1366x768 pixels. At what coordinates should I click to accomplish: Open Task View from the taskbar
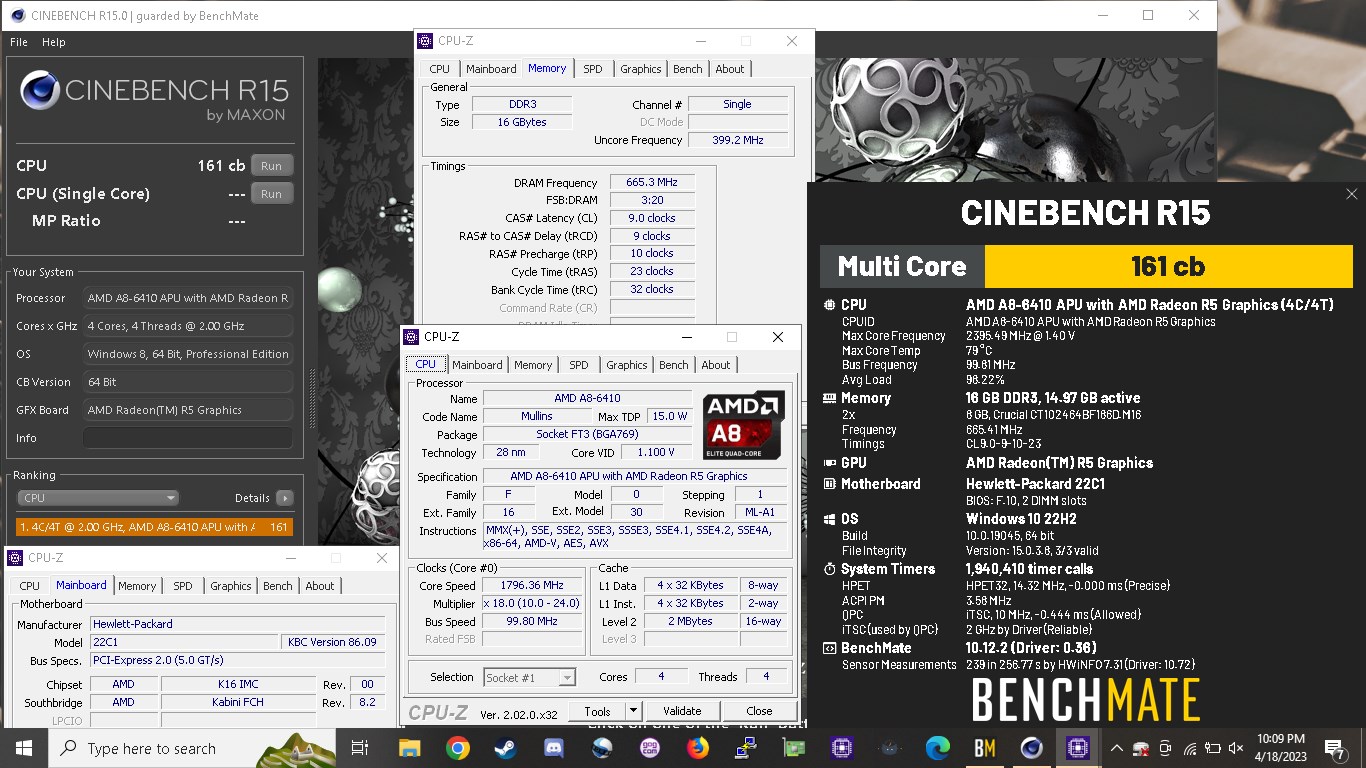[360, 748]
